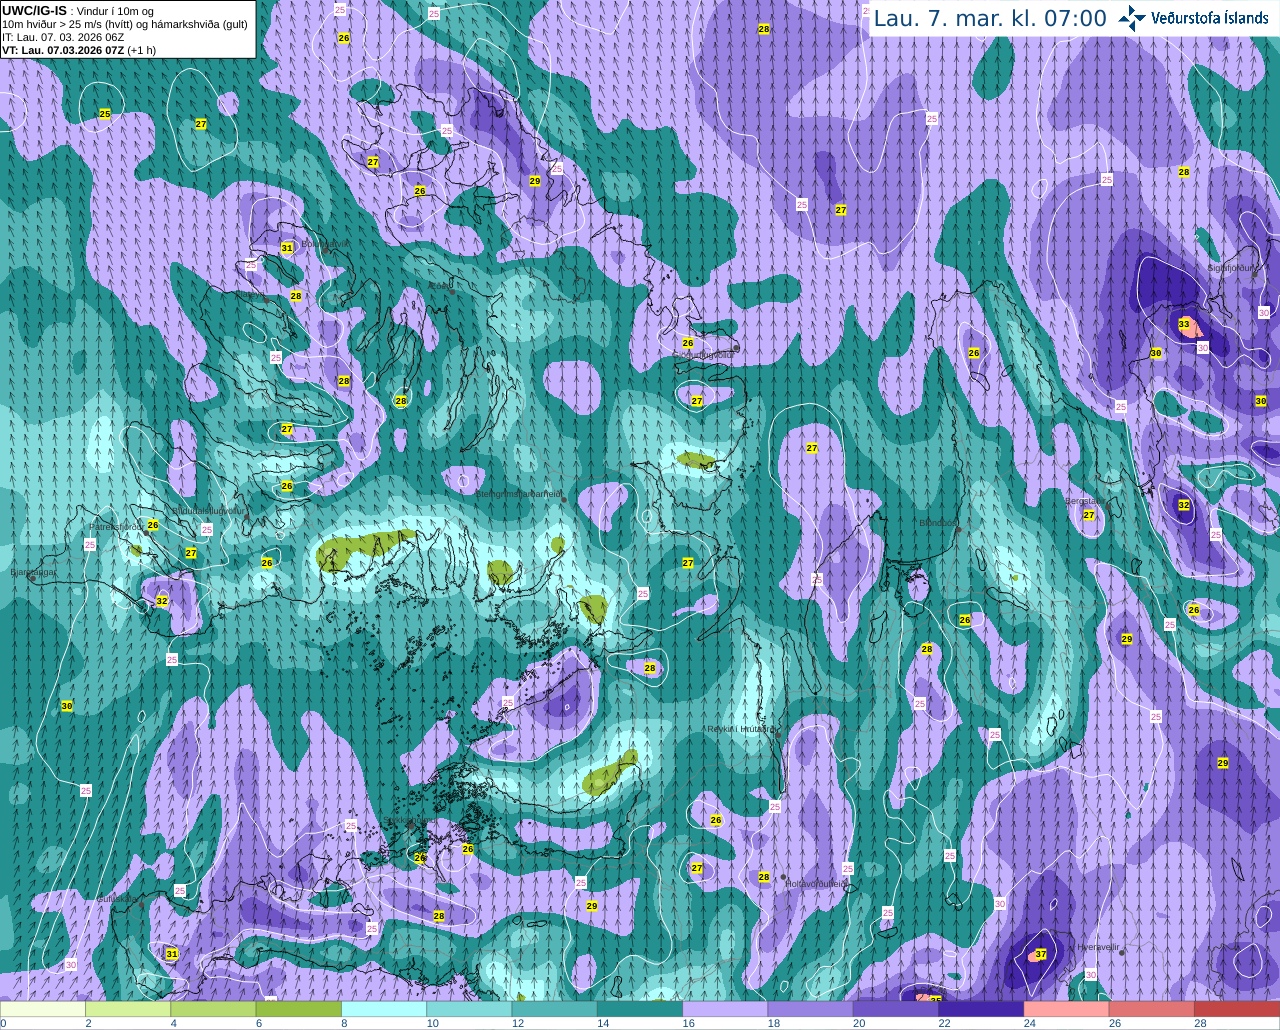This screenshot has height=1030, width=1280.
Task: Click the Æðey station label
Action: click(441, 284)
